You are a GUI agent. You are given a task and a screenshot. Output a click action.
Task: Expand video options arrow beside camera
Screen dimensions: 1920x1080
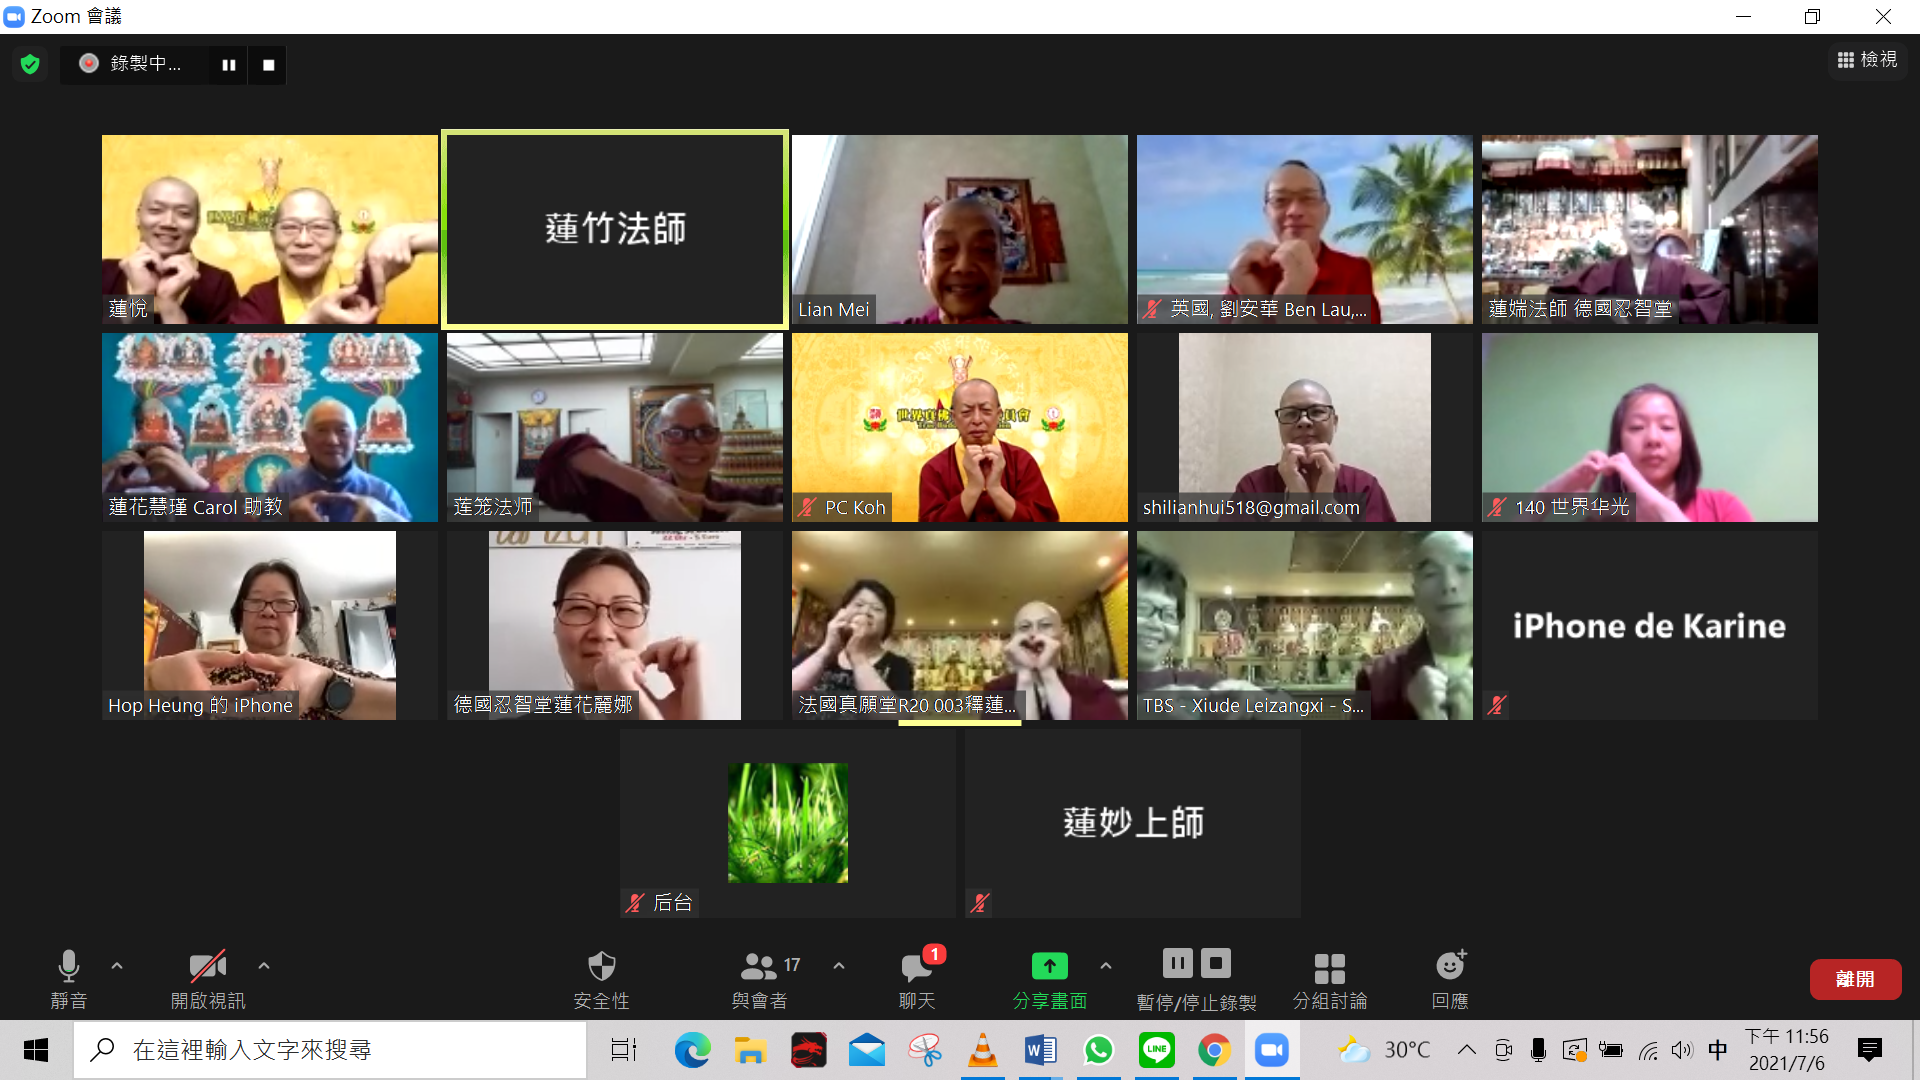click(x=264, y=966)
